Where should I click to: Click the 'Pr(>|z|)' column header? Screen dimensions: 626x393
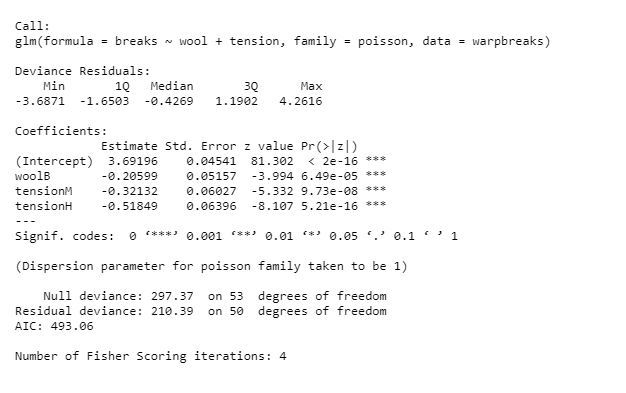pos(329,146)
